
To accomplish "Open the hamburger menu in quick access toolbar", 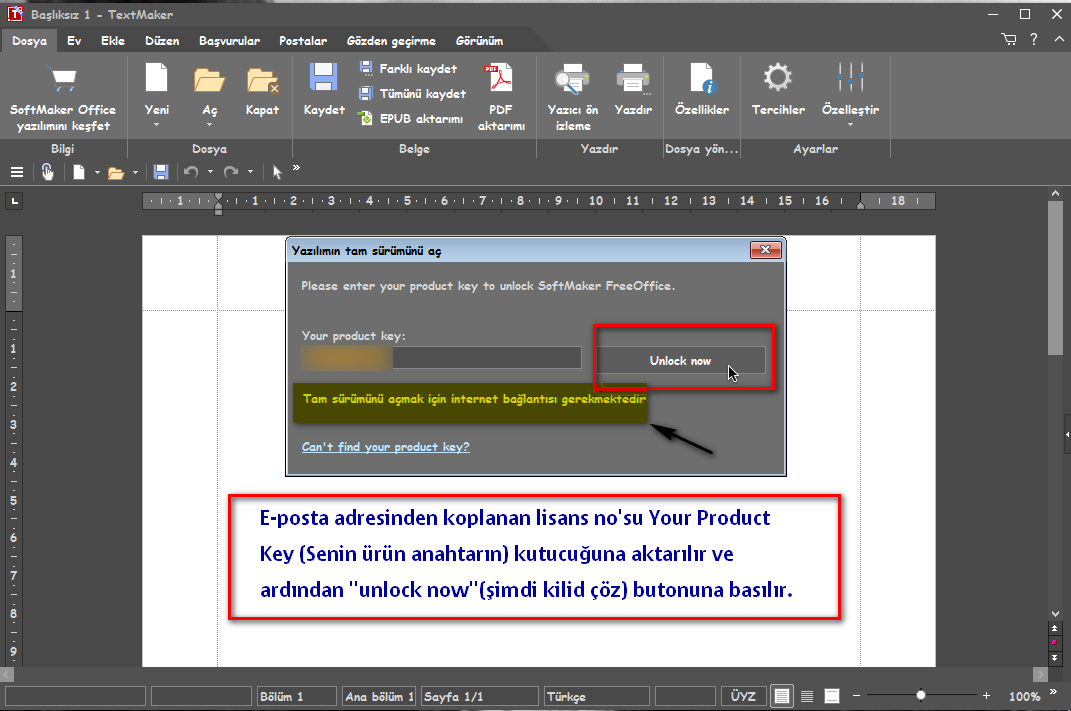I will (x=17, y=172).
